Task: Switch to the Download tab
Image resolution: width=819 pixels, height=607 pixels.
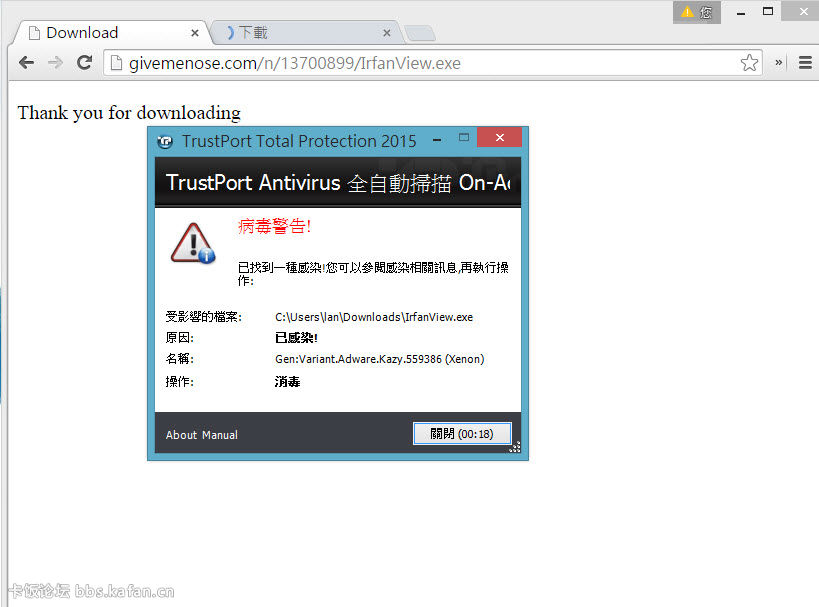Action: (100, 33)
